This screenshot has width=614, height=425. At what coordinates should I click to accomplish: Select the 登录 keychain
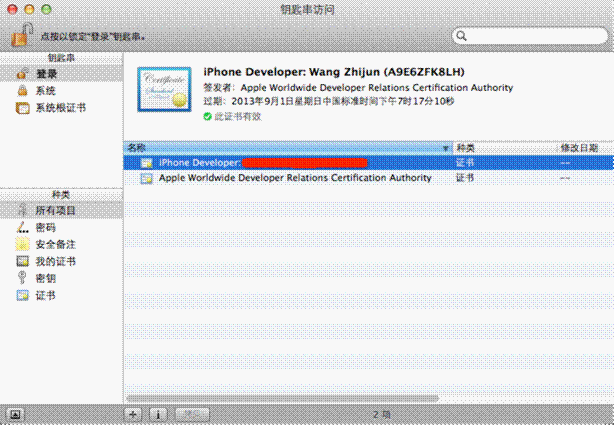(x=61, y=74)
